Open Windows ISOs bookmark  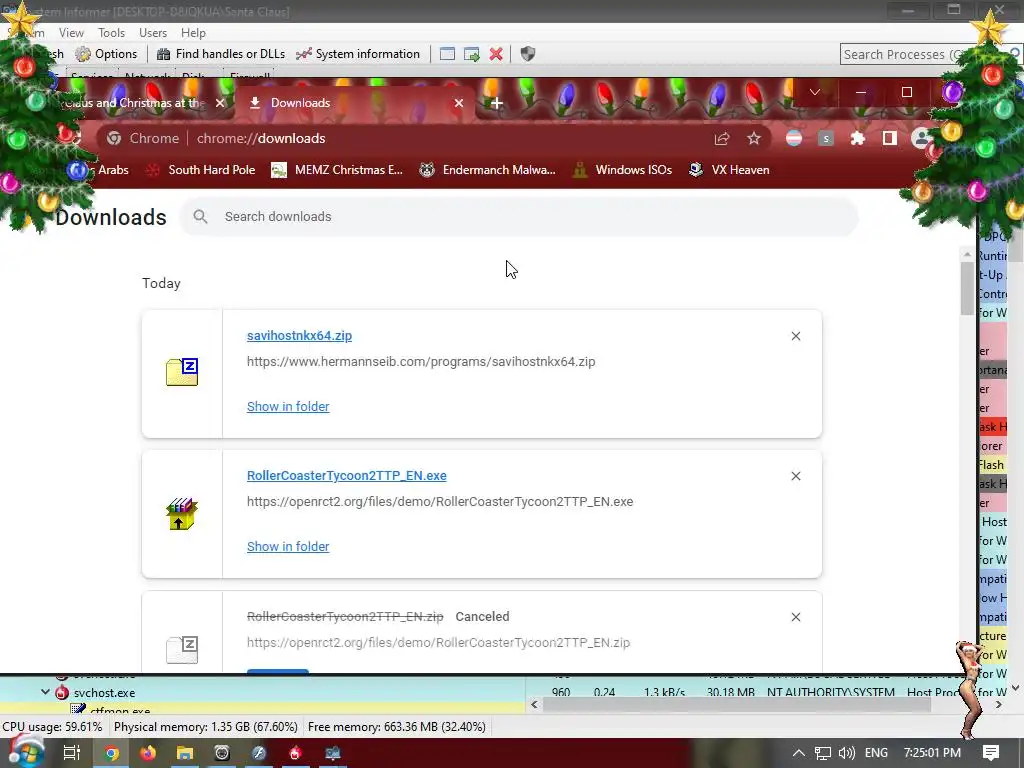[x=622, y=170]
